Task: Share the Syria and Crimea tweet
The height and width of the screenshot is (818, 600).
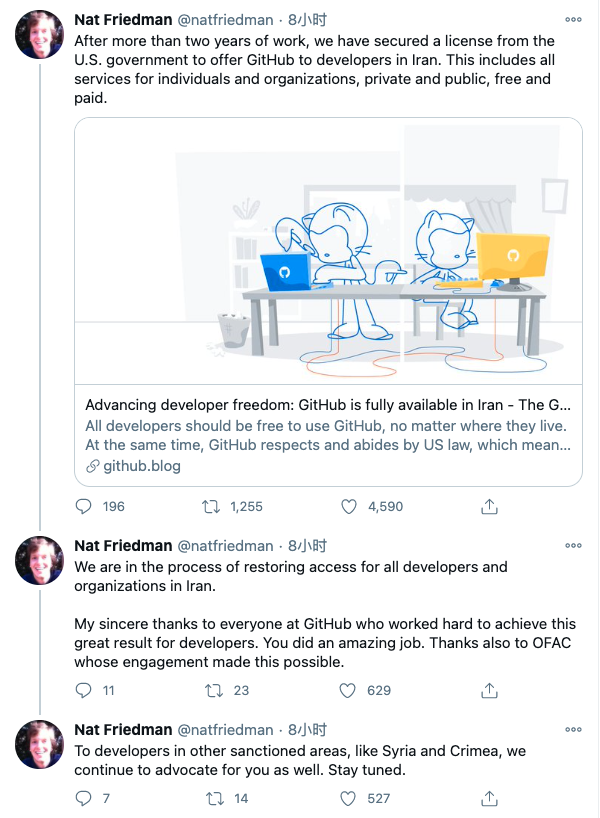Action: (489, 798)
